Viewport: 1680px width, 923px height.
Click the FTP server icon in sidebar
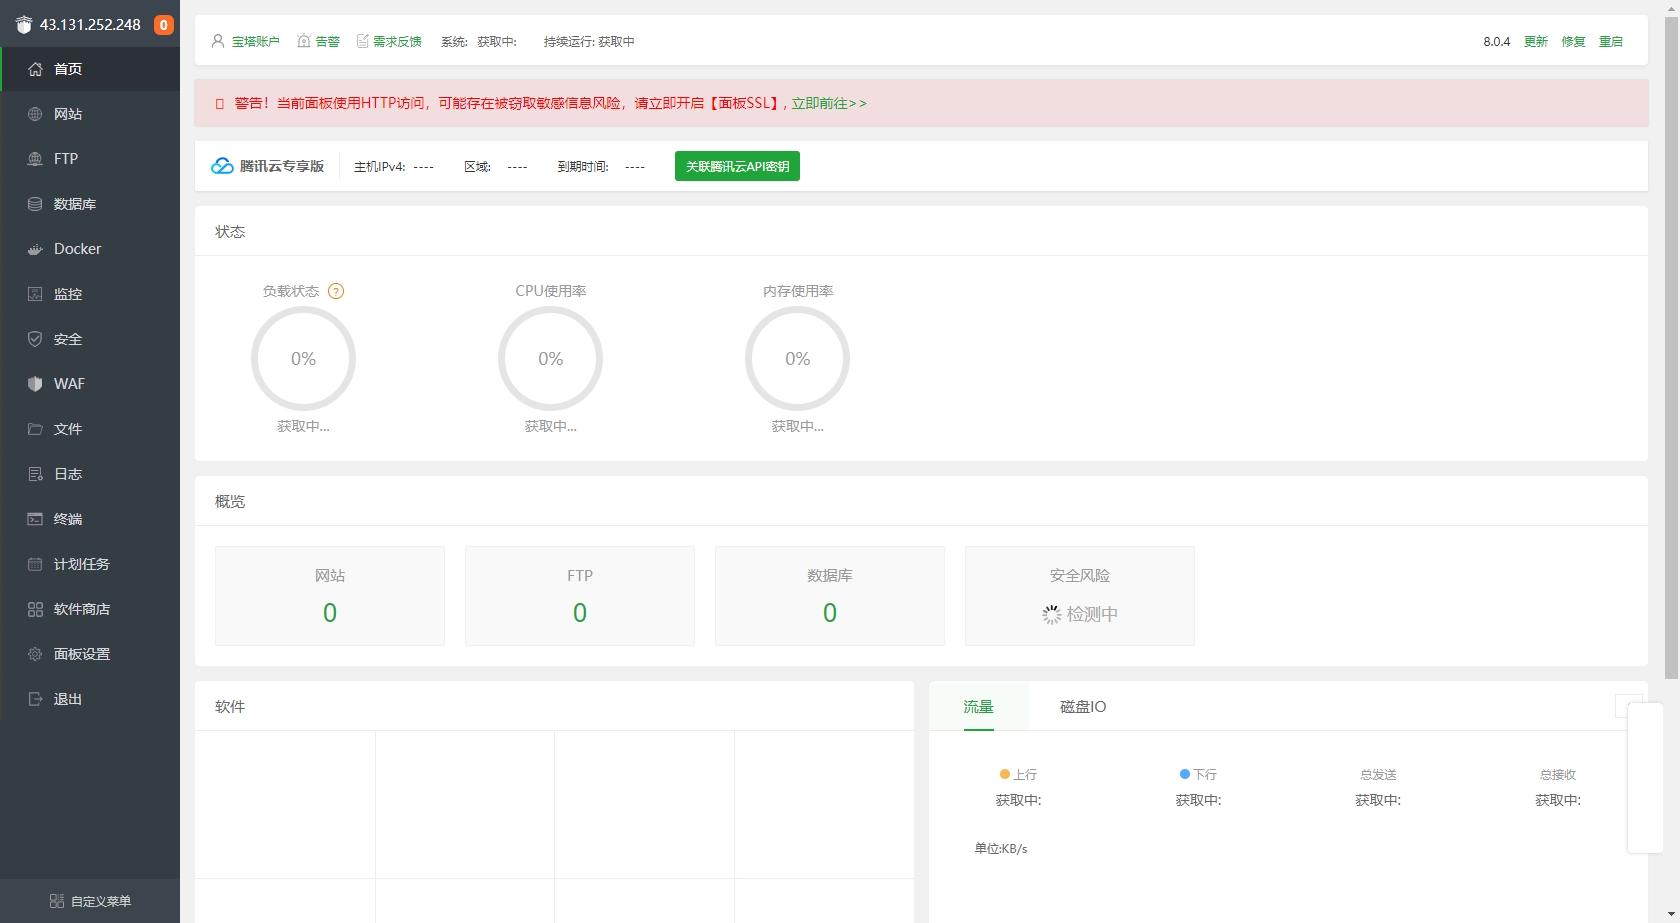[35, 159]
